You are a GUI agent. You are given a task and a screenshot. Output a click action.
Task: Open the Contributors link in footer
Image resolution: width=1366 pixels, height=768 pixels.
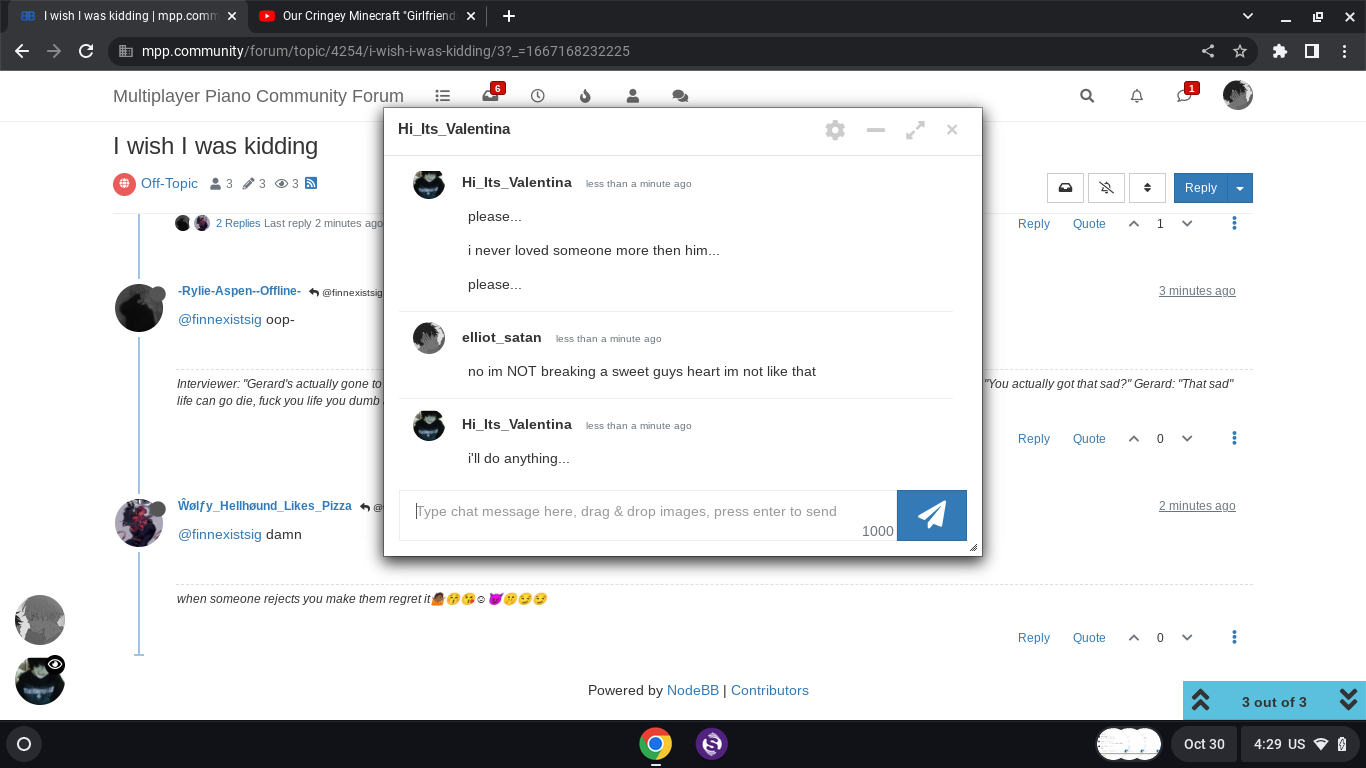click(x=770, y=690)
